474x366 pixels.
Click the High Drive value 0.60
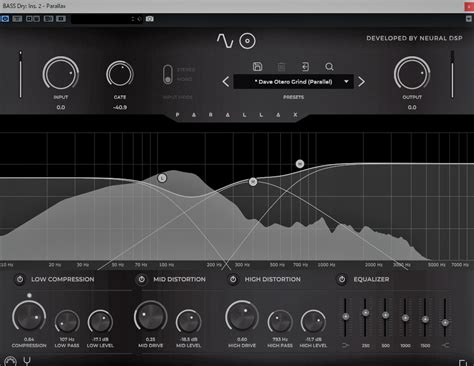(x=242, y=339)
